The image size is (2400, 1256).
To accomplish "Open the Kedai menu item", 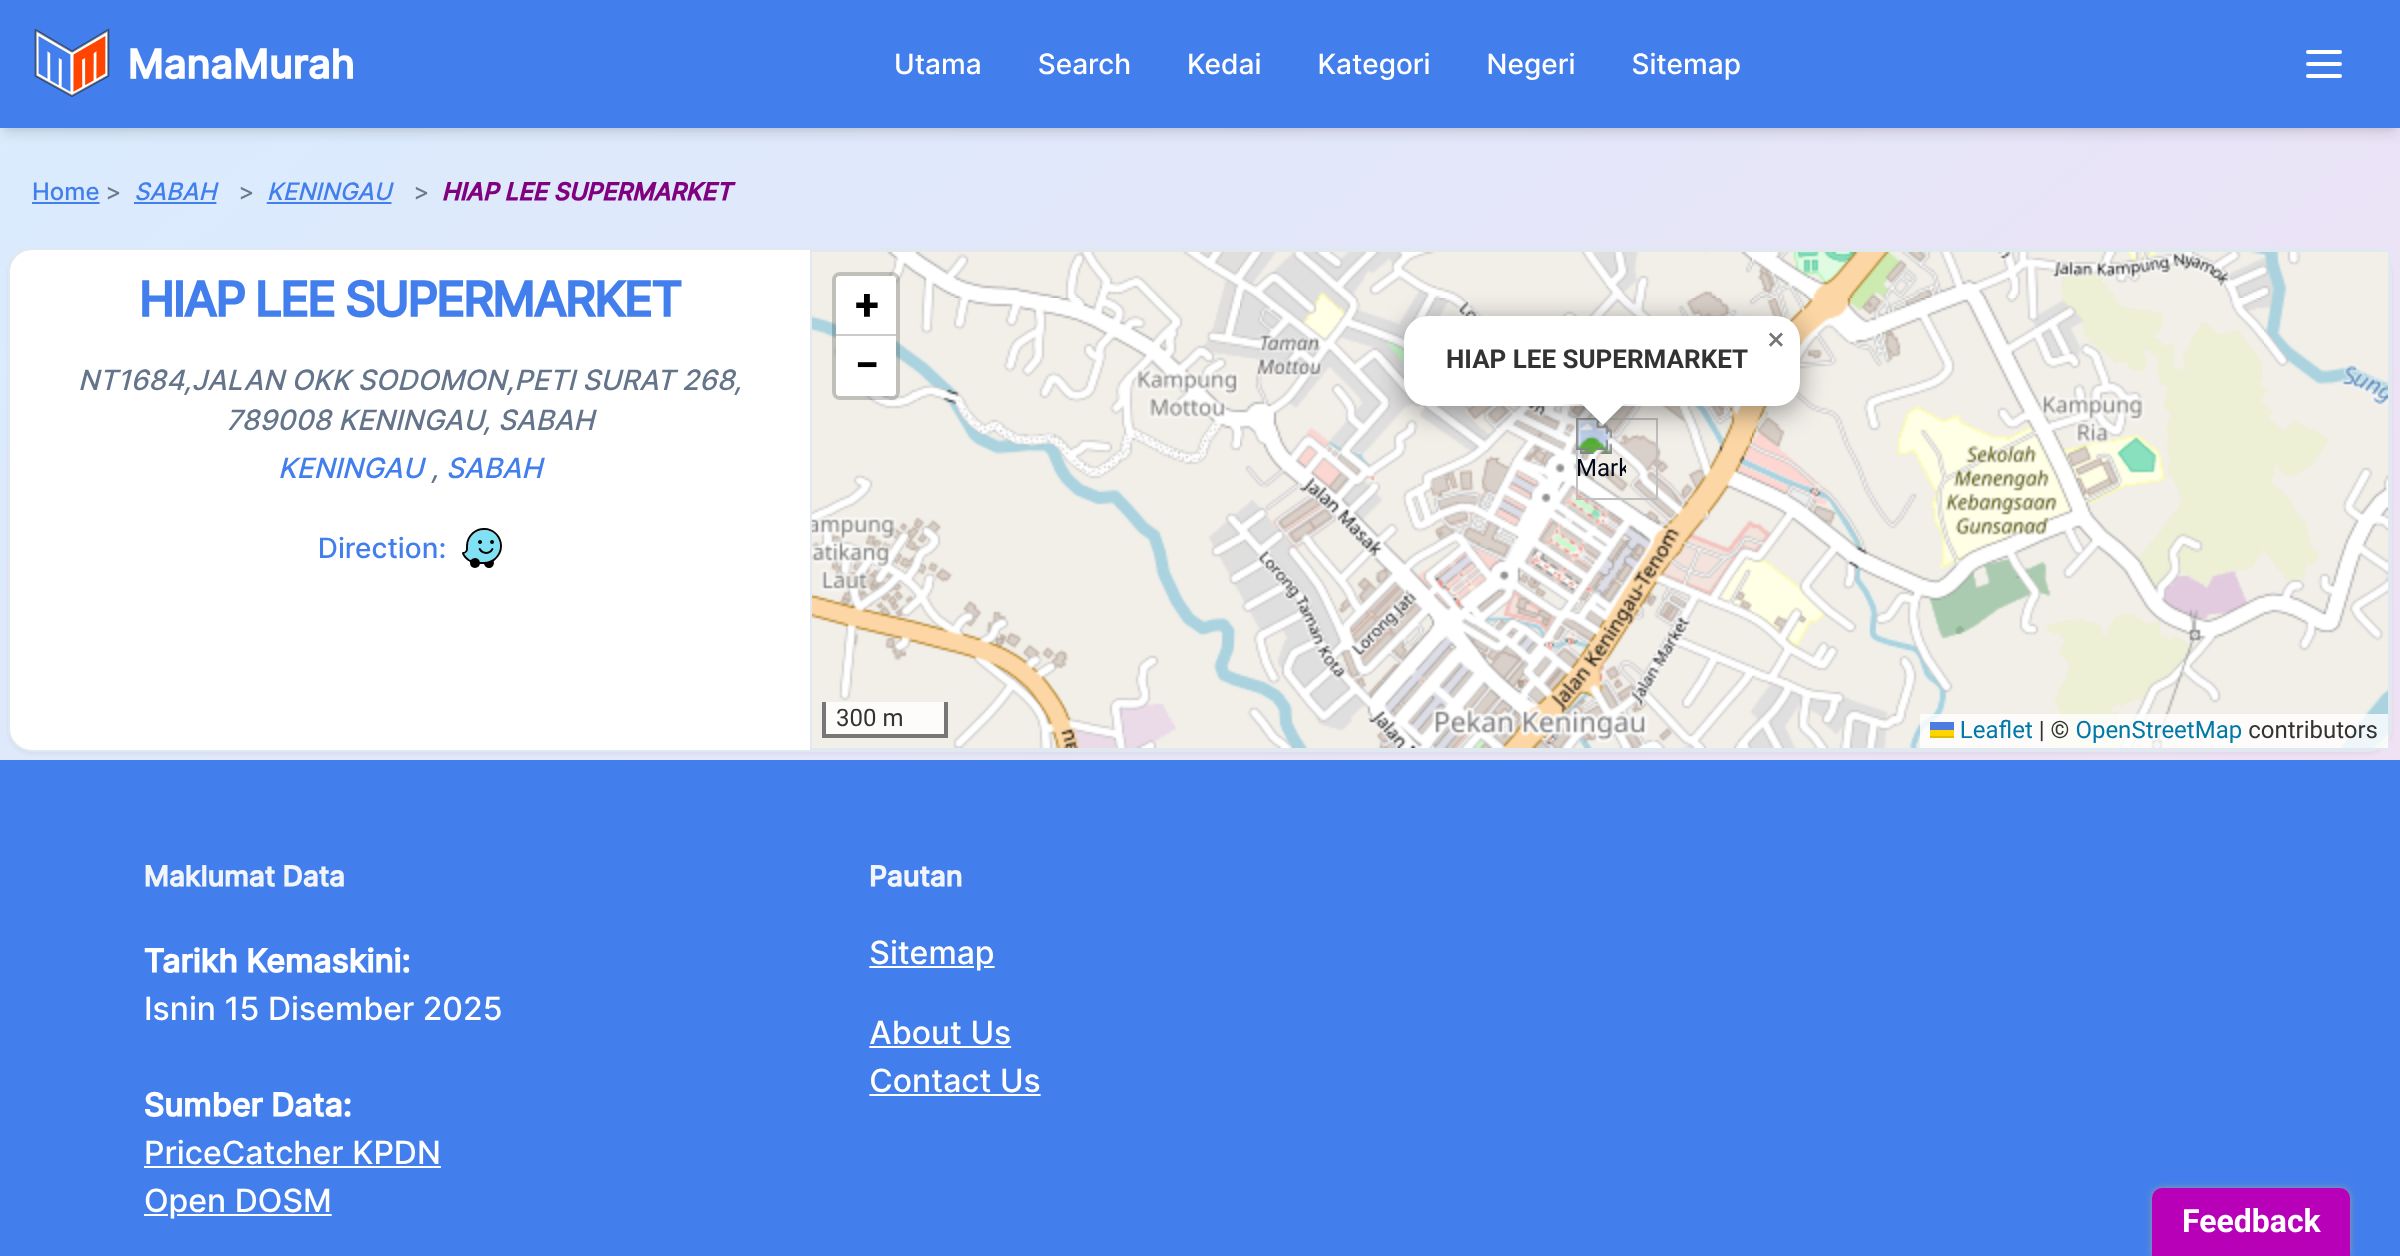I will [1224, 64].
